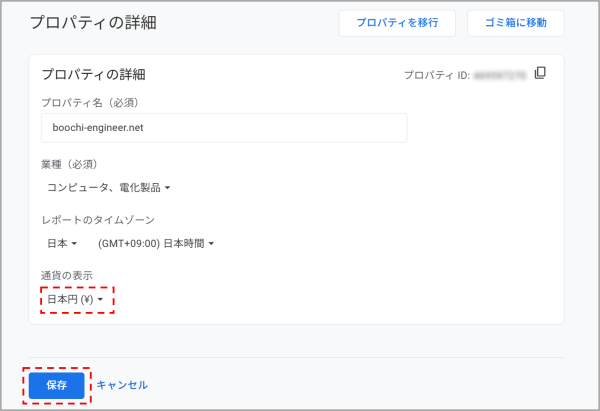Open the 日本円 (¥) currency dropdown
This screenshot has height=411, width=600.
coord(75,299)
